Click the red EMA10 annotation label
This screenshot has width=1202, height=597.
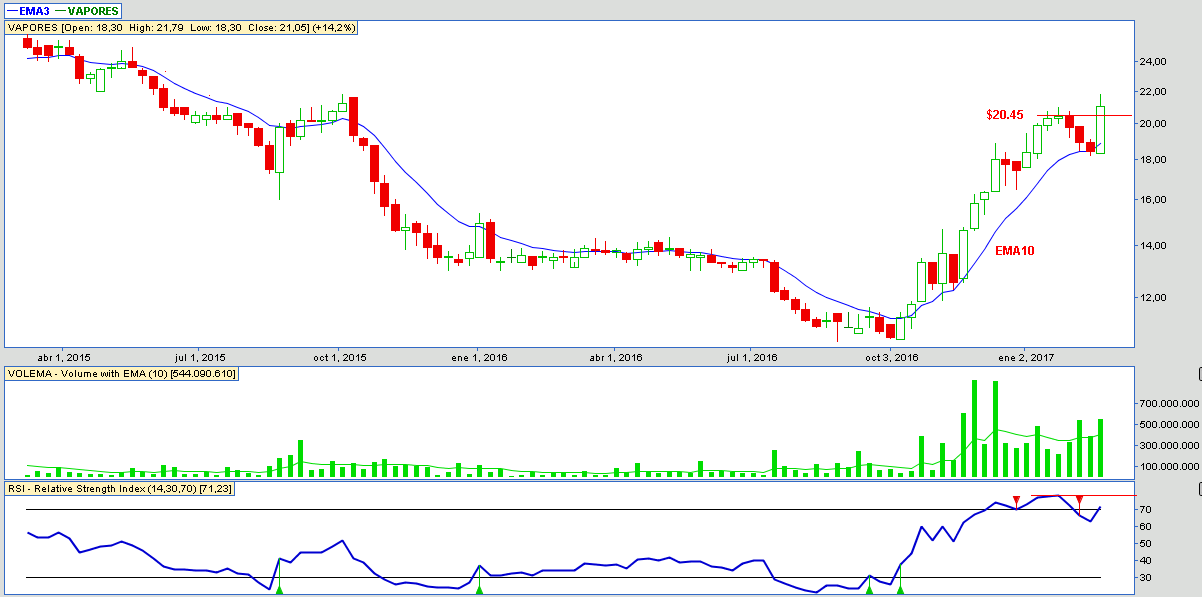click(1014, 251)
